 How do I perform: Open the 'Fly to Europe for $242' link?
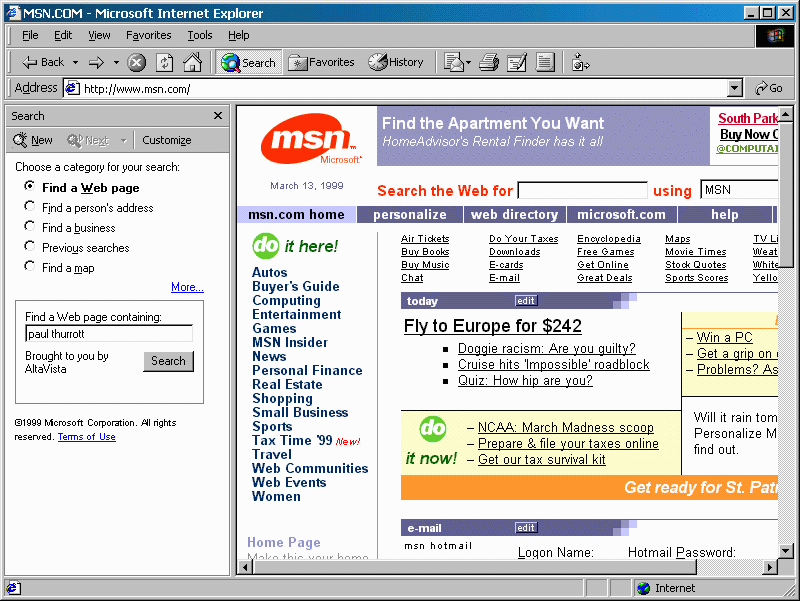tap(492, 326)
